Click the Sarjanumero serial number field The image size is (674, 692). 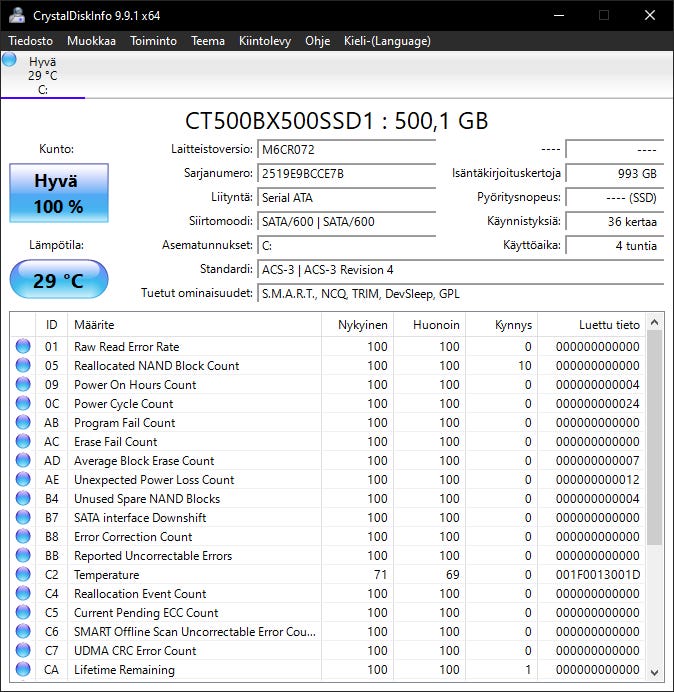(346, 173)
